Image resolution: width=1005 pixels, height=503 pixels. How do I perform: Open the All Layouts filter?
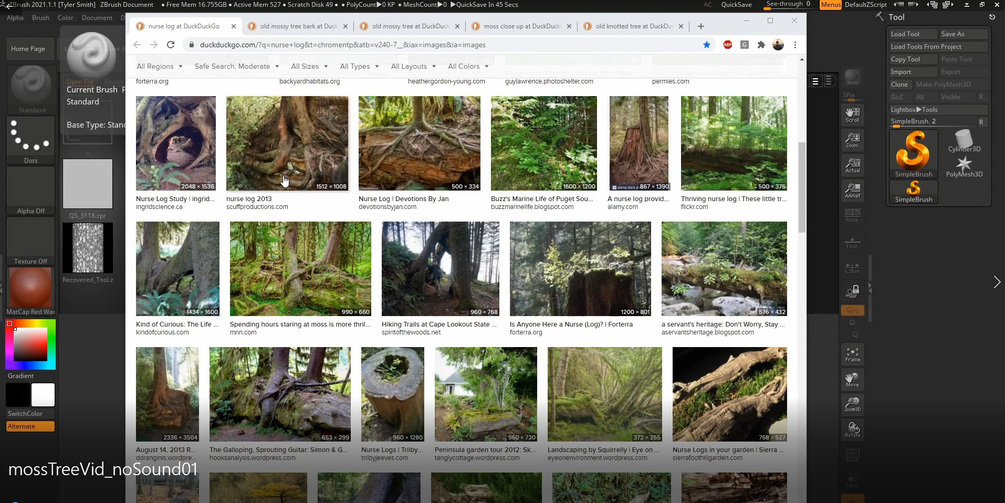click(x=413, y=66)
